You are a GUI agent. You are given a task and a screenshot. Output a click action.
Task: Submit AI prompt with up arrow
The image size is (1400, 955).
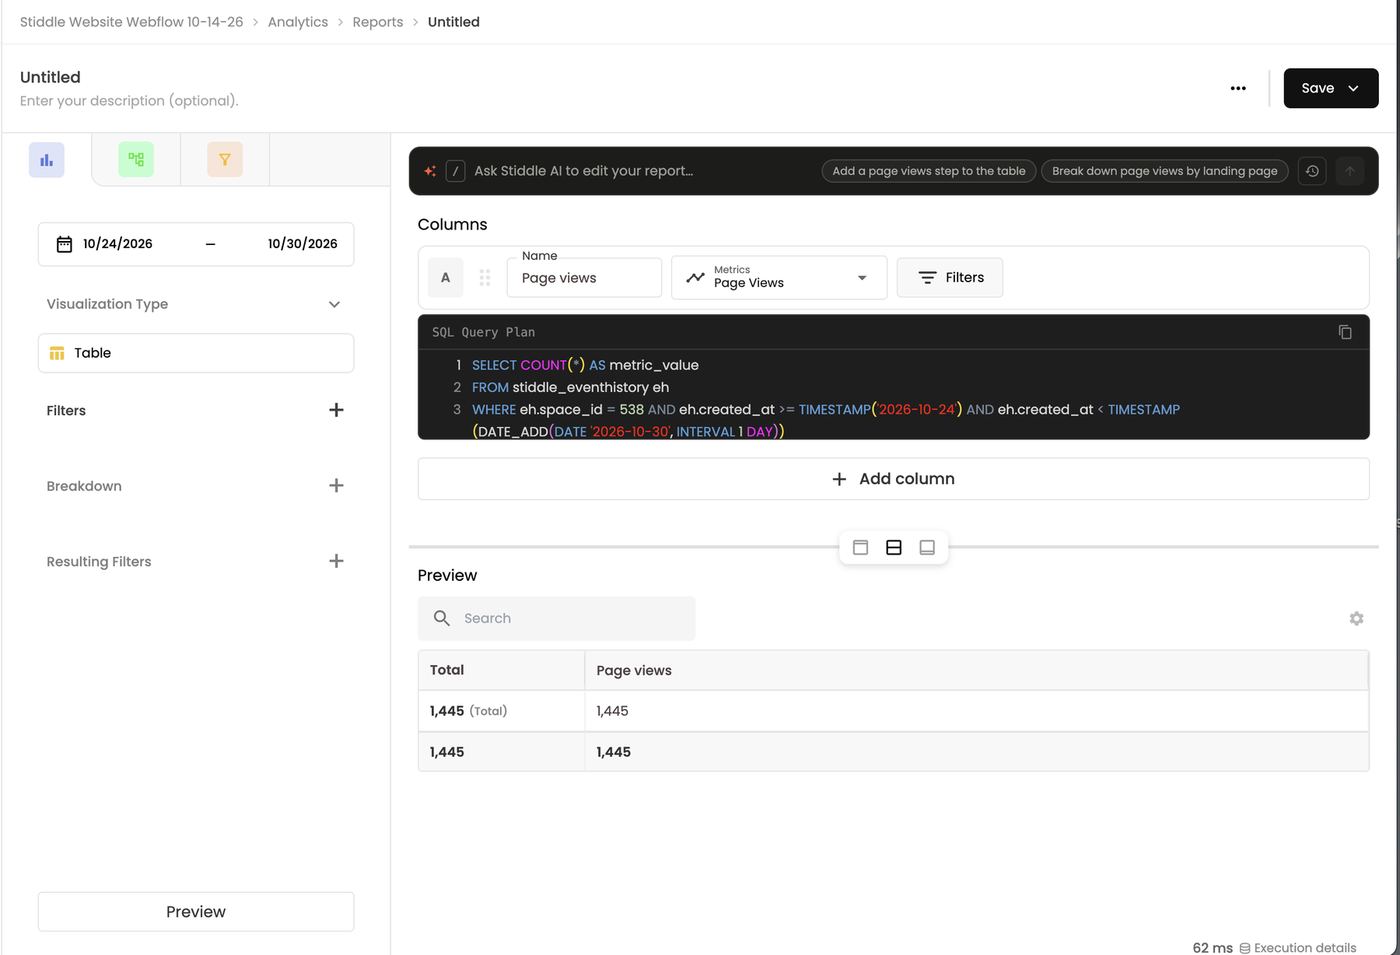tap(1350, 171)
